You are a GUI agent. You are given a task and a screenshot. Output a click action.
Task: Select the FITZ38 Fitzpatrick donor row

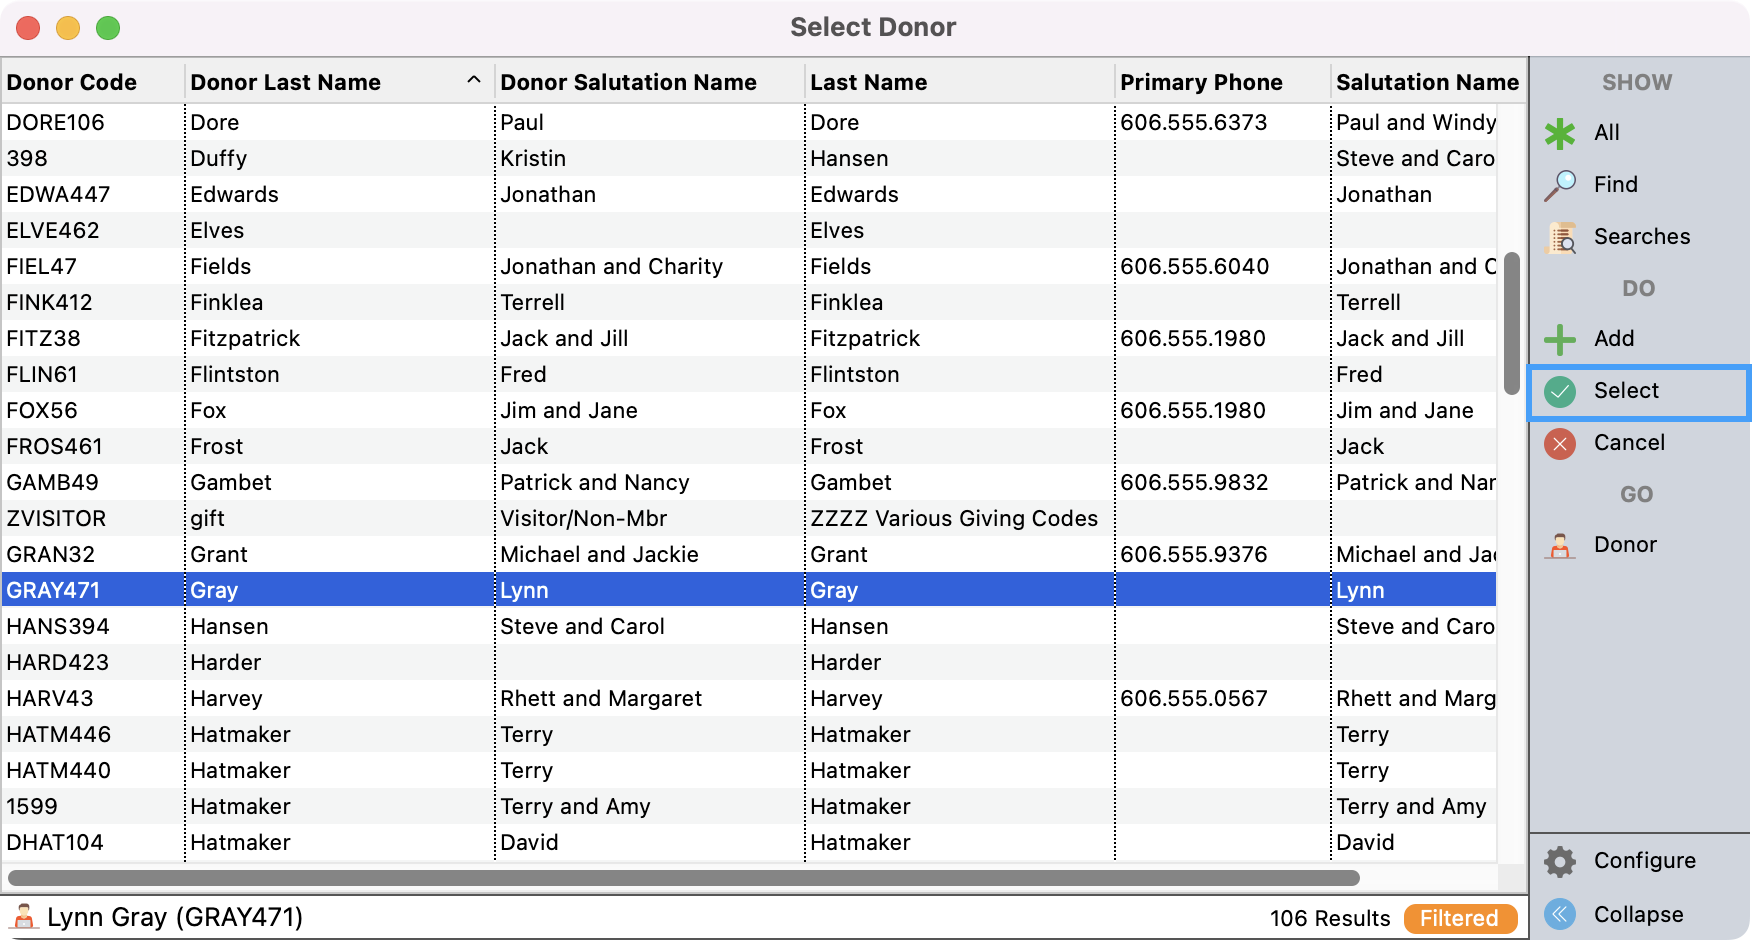[x=245, y=338]
